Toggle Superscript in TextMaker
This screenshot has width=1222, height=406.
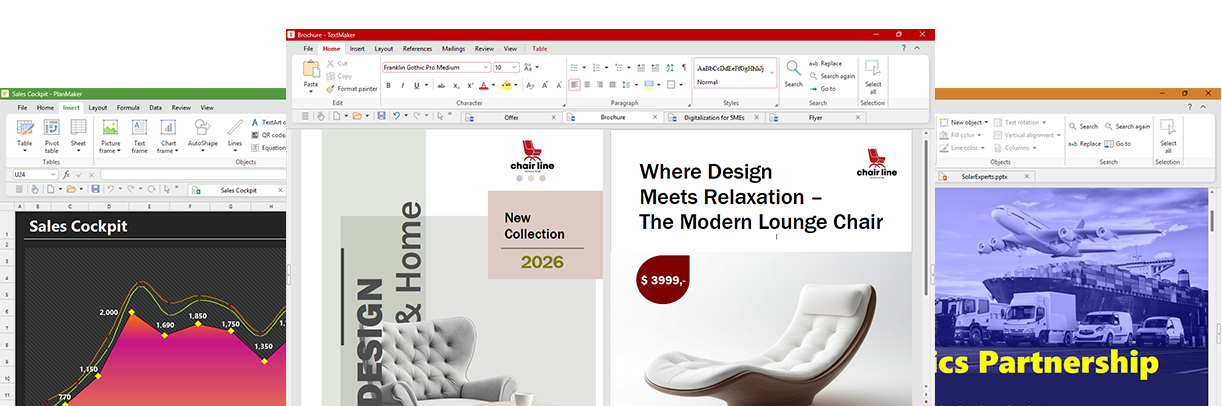469,86
